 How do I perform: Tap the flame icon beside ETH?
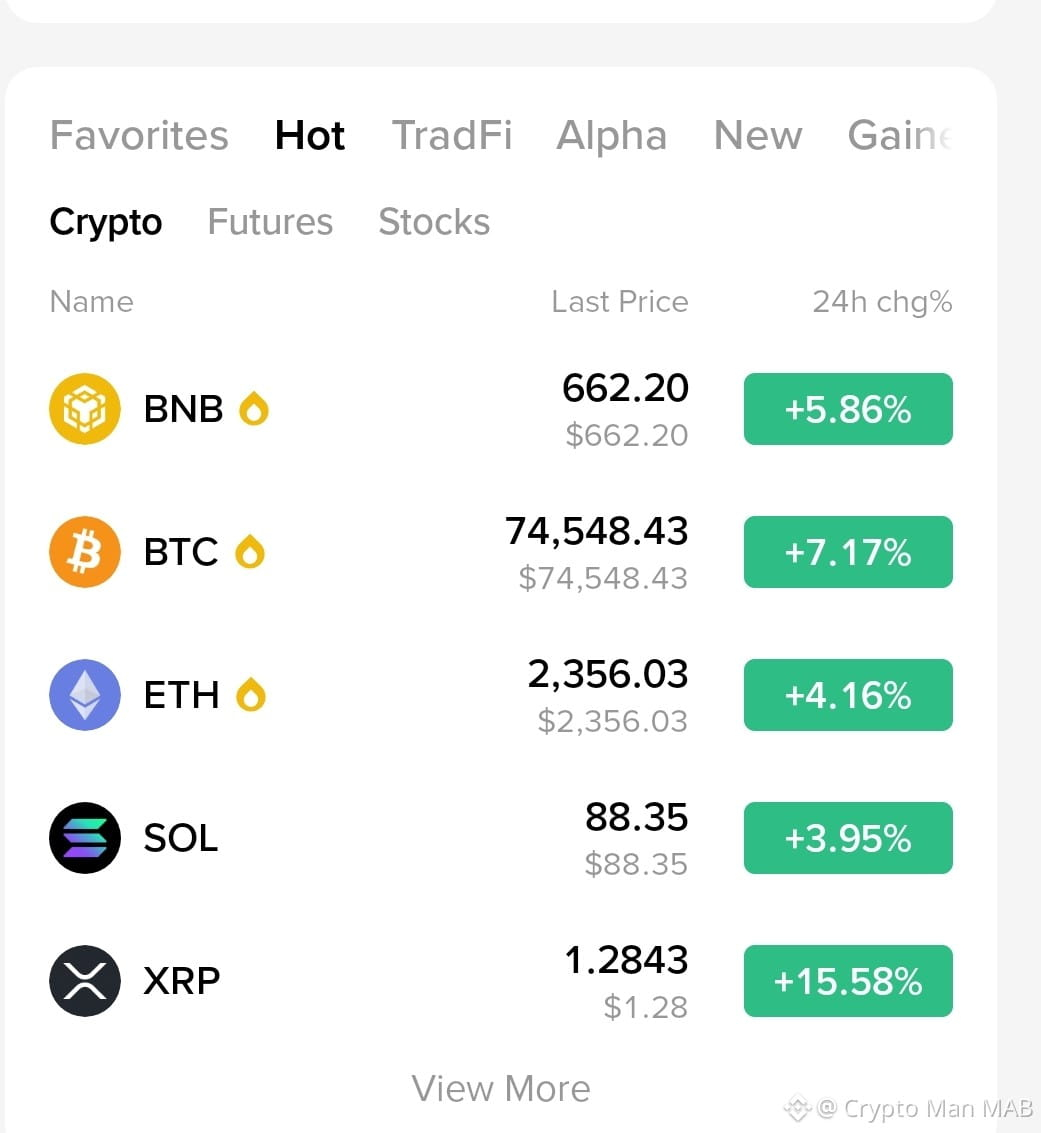(251, 694)
